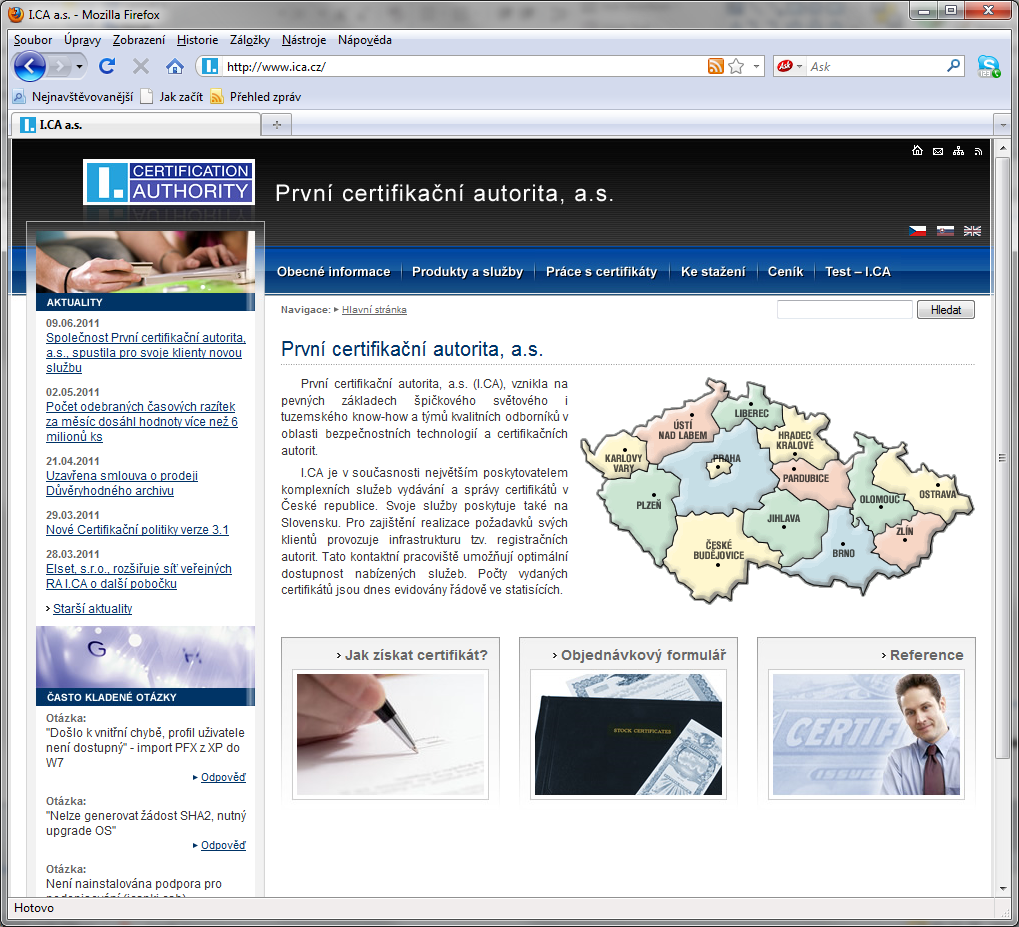Open the Úpravy menu
Image resolution: width=1019 pixels, height=927 pixels.
tap(83, 40)
